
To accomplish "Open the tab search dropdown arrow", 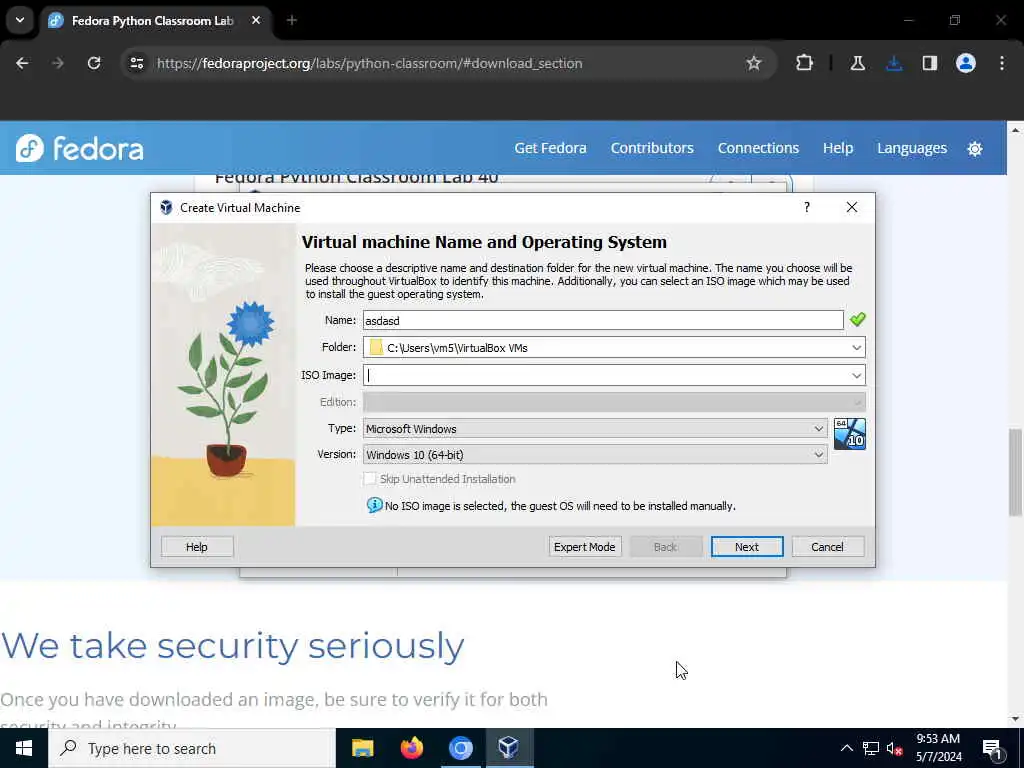I will pyautogui.click(x=20, y=20).
